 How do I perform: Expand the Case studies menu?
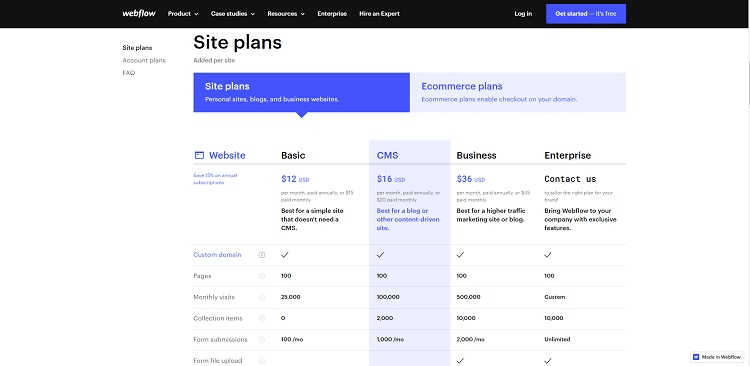pos(232,14)
